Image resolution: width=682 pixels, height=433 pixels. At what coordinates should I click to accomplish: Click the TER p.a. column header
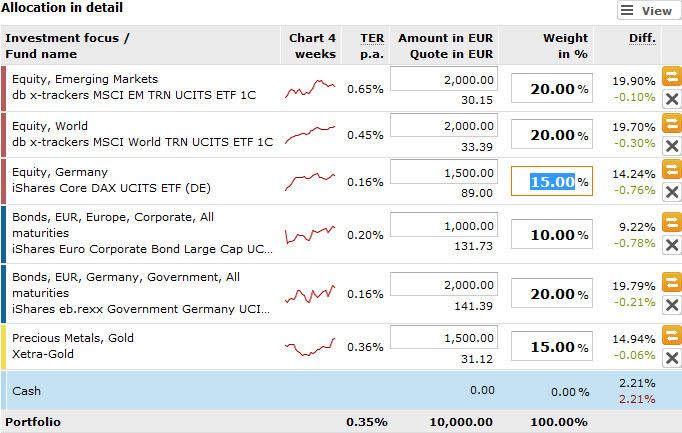(371, 45)
